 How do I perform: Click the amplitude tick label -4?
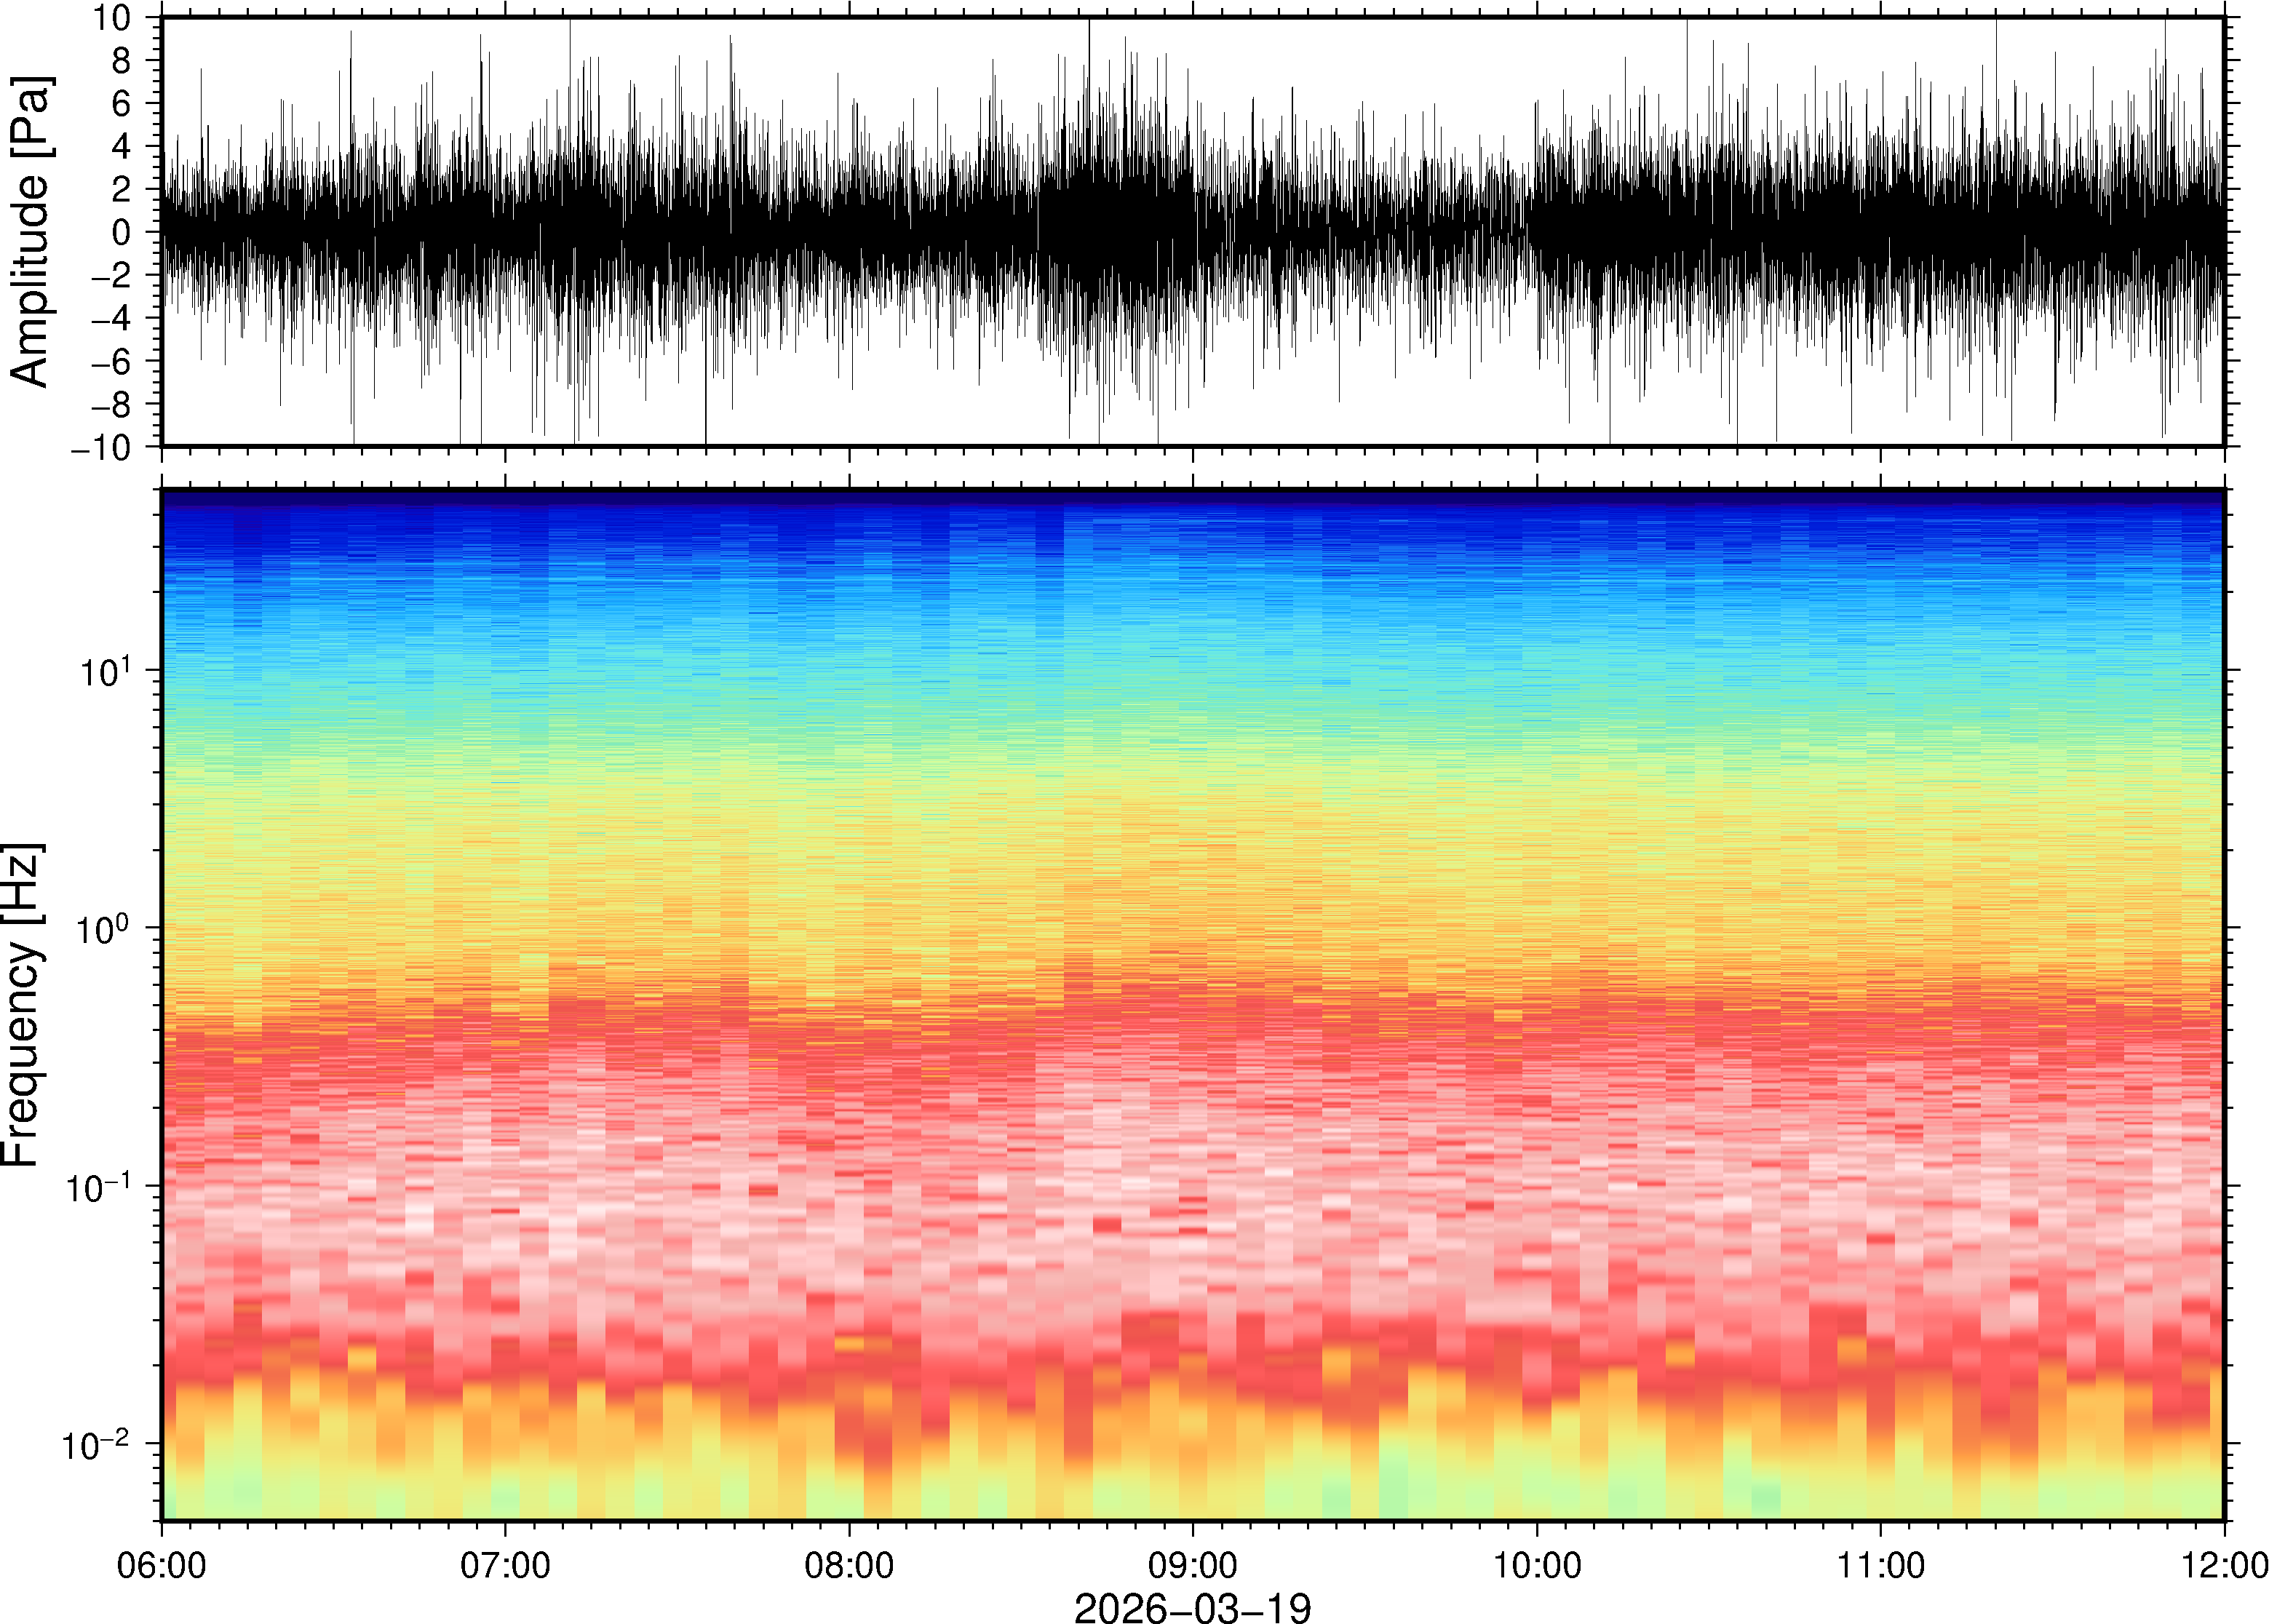pyautogui.click(x=111, y=319)
